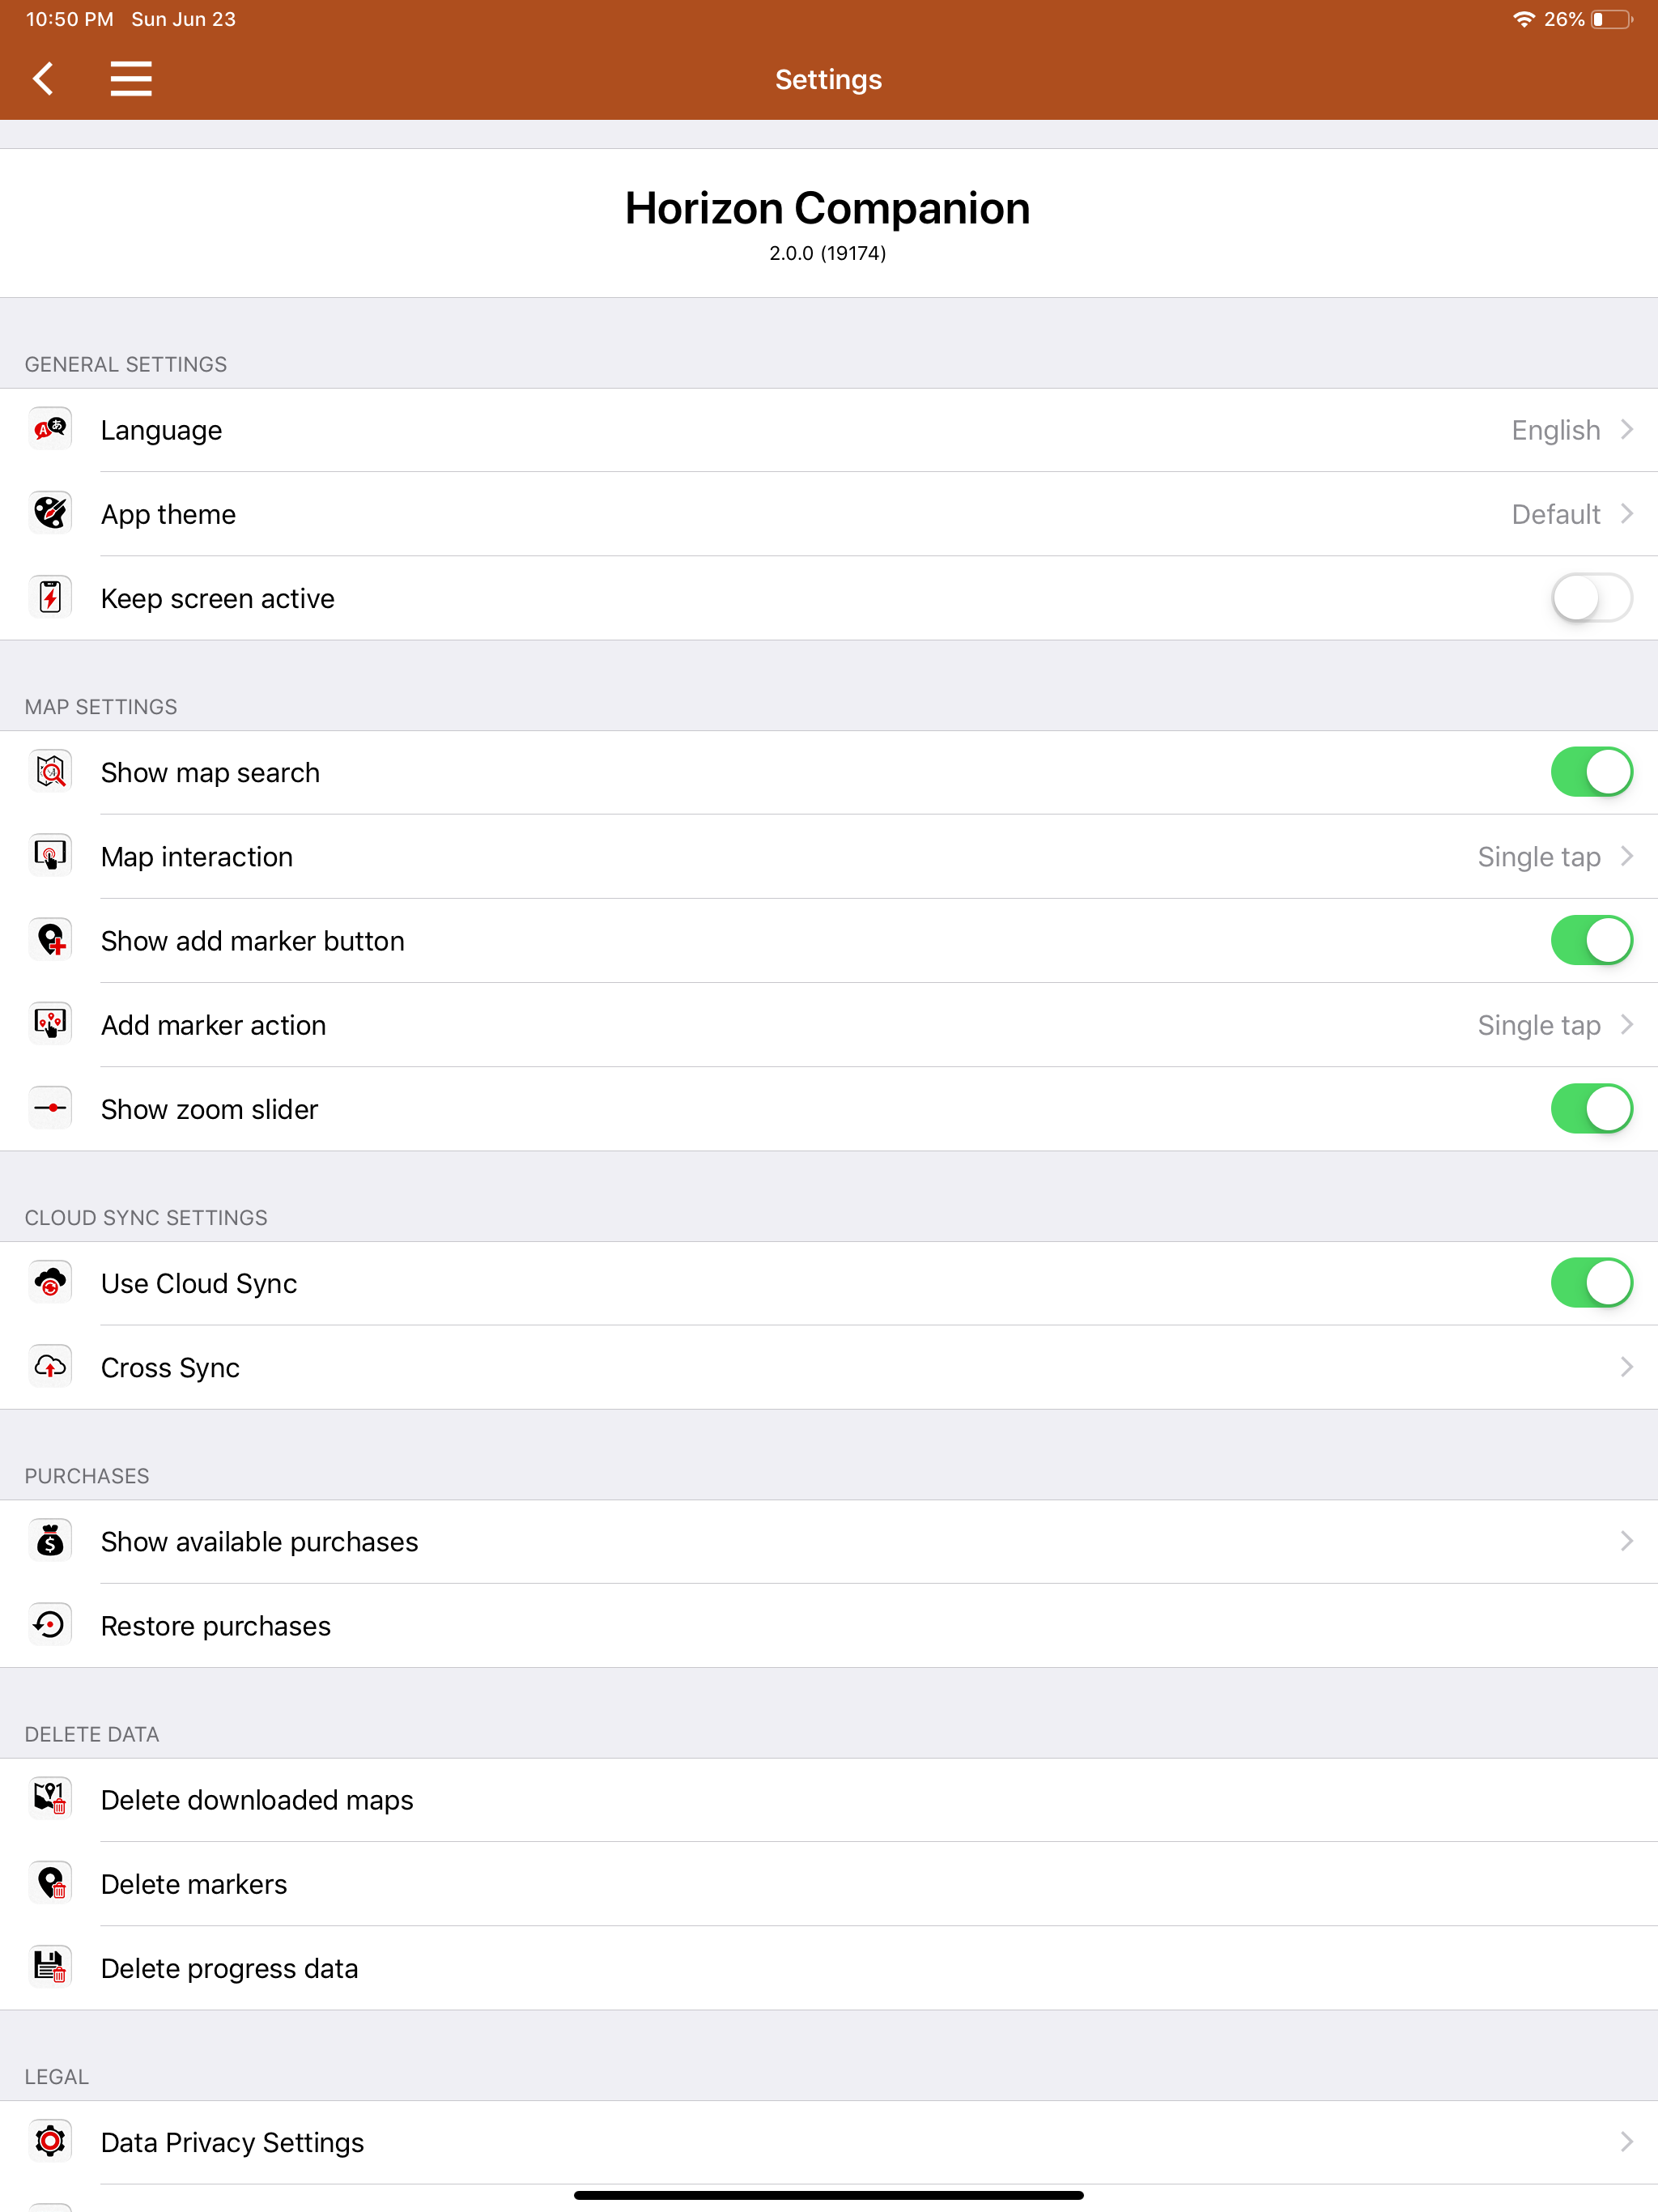Toggle Show add marker button switch
The width and height of the screenshot is (1658, 2212).
coord(1591,941)
